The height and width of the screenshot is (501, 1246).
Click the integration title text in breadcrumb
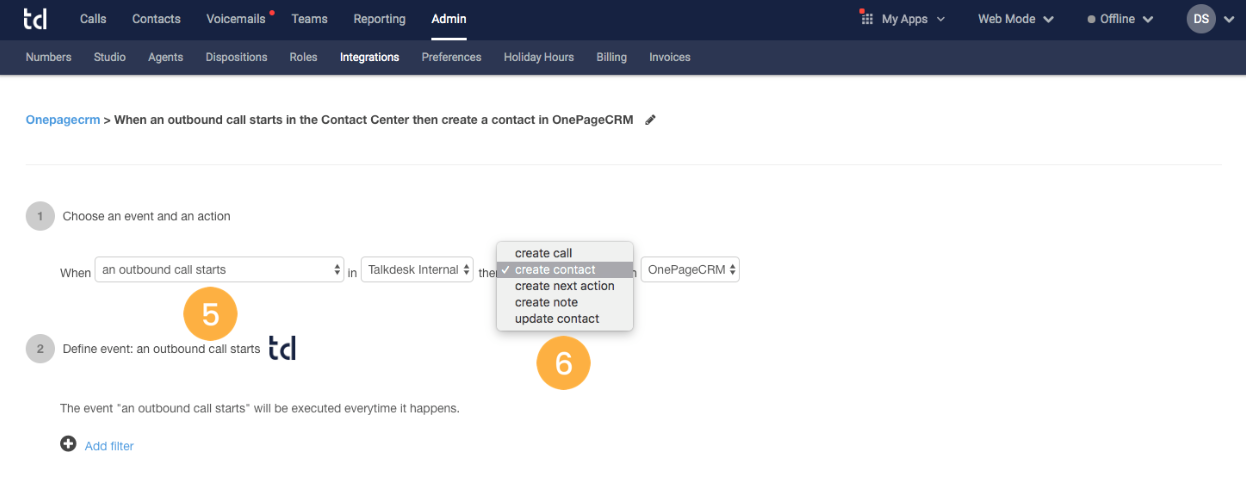tap(373, 120)
